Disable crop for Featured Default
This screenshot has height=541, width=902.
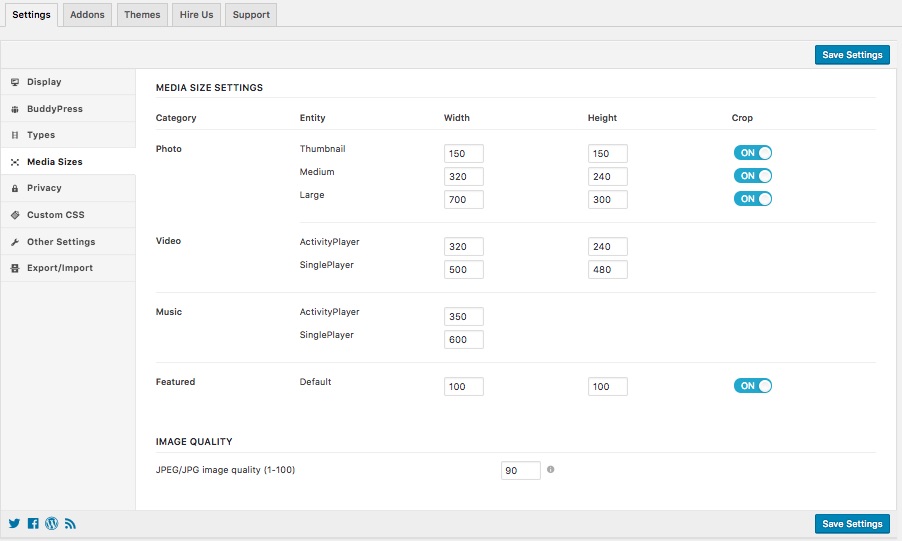[752, 386]
